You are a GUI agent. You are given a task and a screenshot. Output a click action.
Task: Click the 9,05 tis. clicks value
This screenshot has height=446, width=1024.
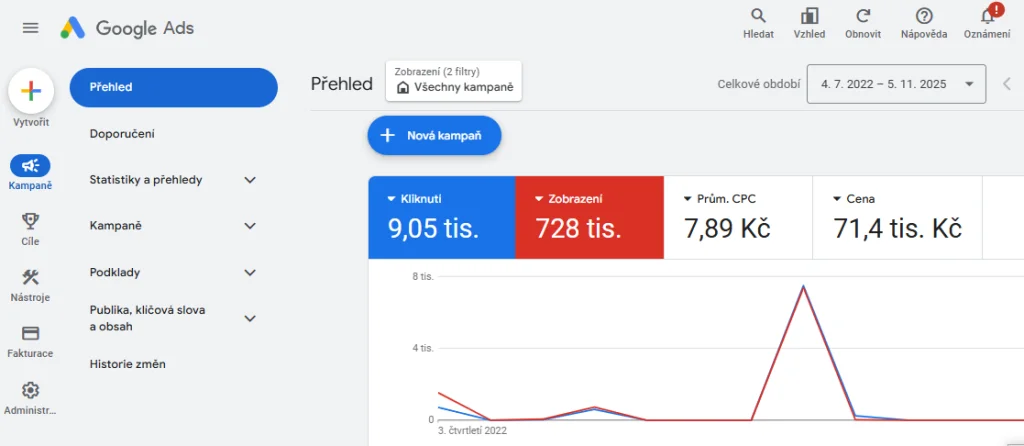coord(434,229)
